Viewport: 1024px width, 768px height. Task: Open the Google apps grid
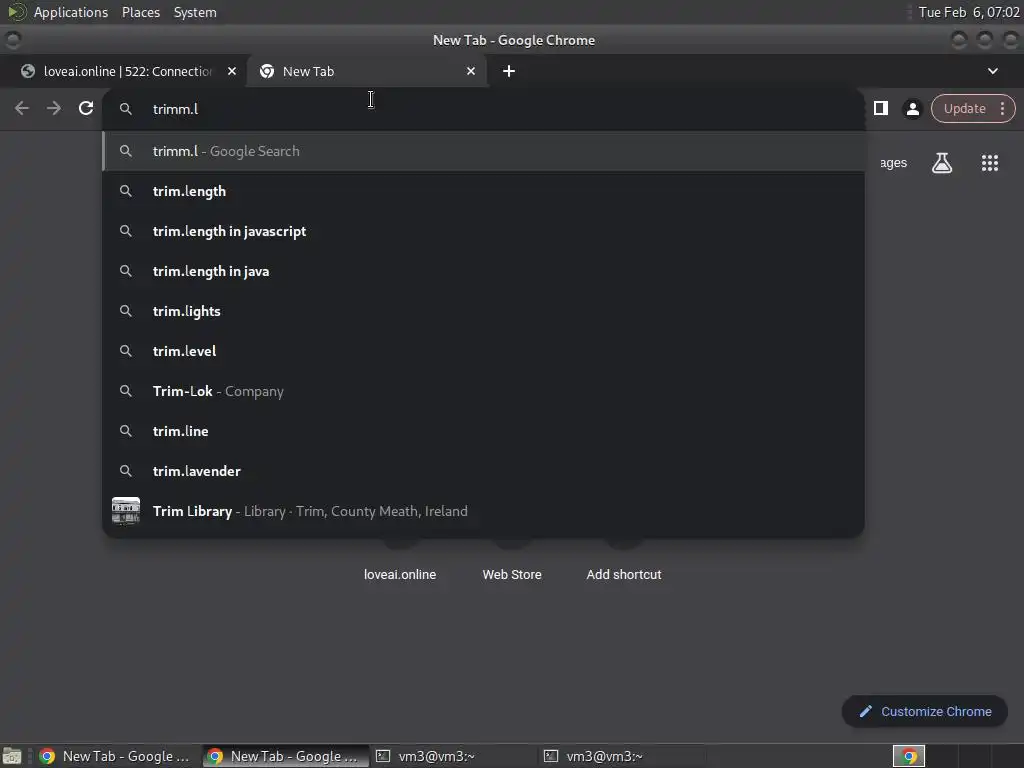click(x=990, y=163)
